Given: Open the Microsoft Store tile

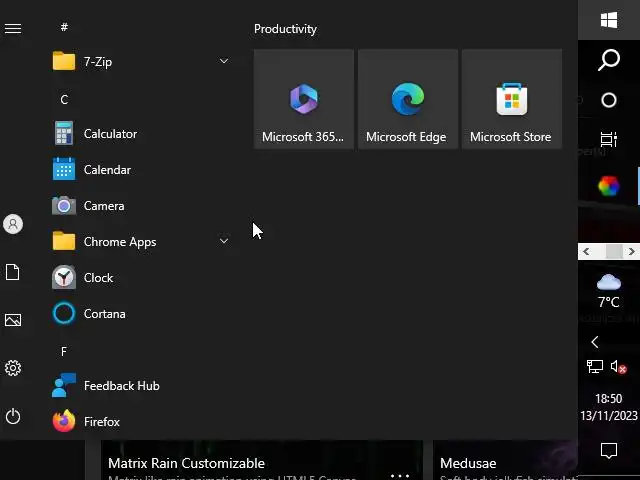Looking at the screenshot, I should point(512,99).
